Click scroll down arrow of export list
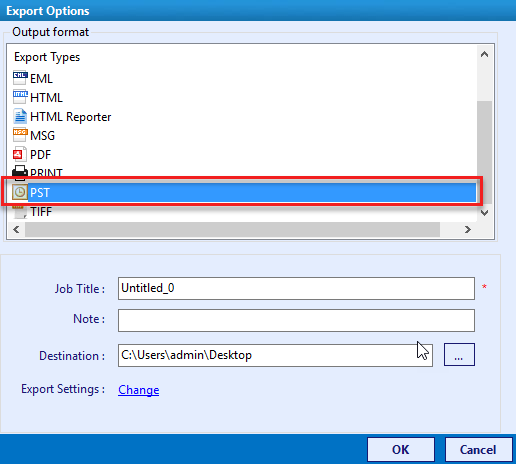Screen dimensions: 516x464 (484, 212)
